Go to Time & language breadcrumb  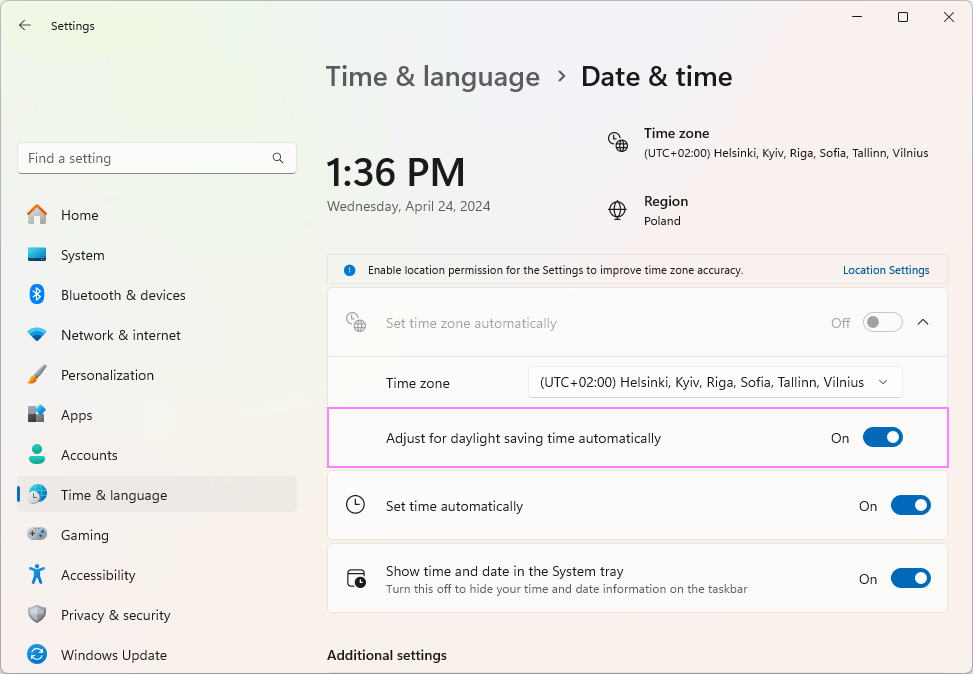pos(433,77)
